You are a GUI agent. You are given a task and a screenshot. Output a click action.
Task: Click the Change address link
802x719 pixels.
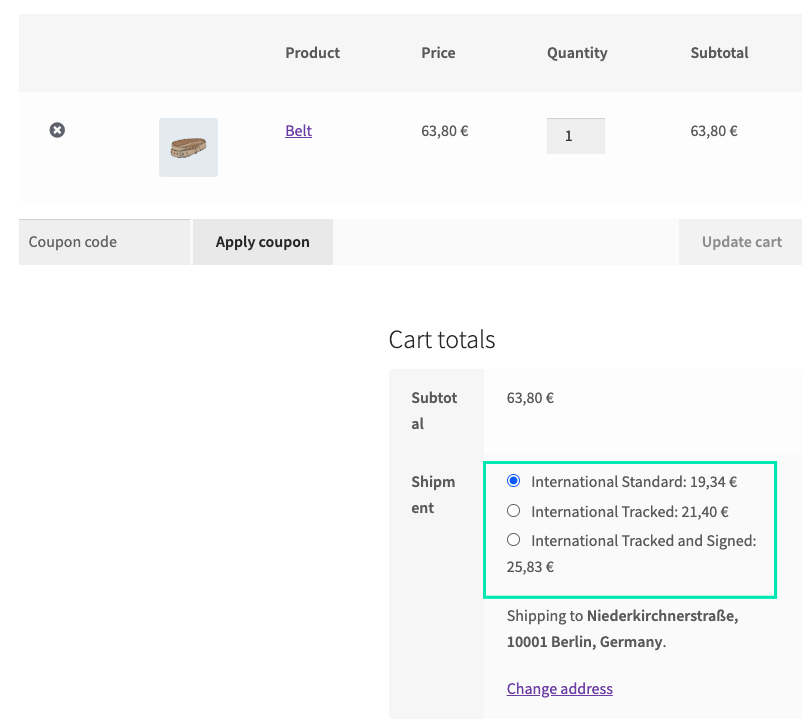coord(560,688)
